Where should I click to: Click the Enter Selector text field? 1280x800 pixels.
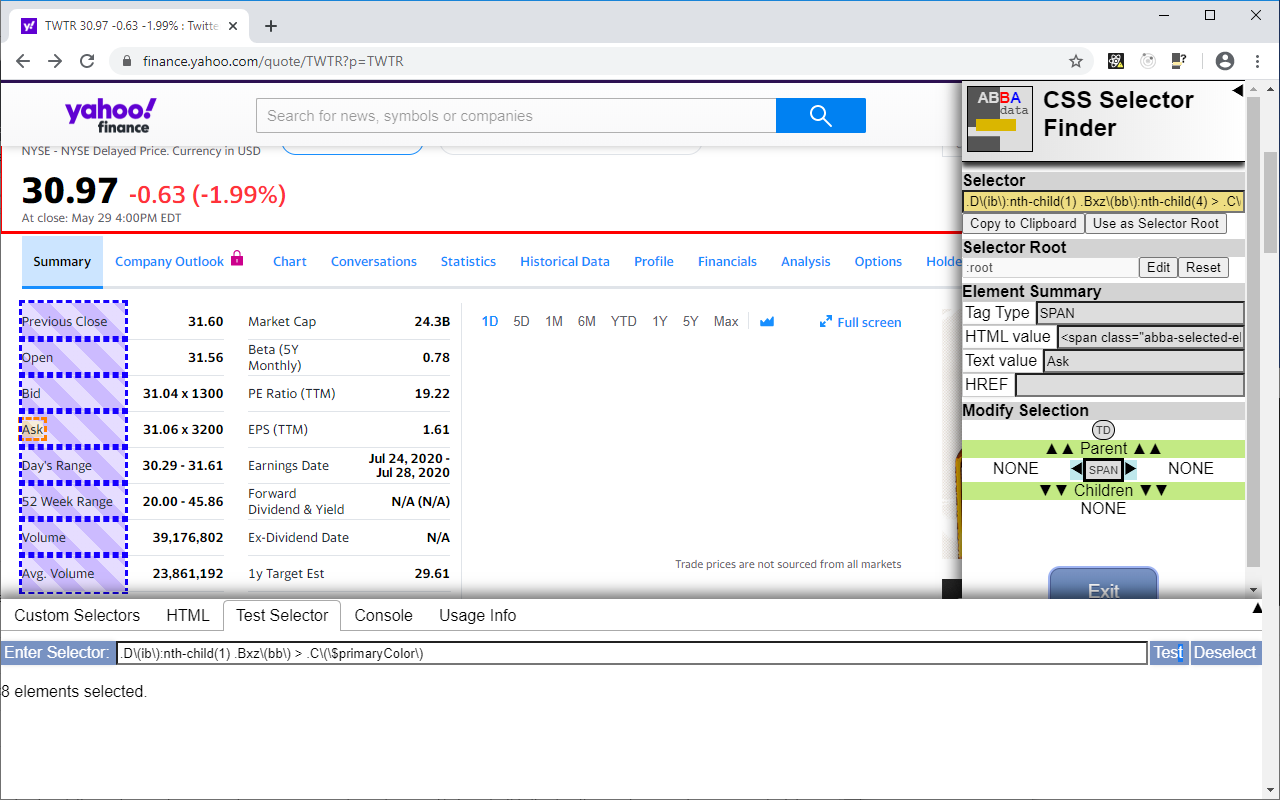[631, 653]
